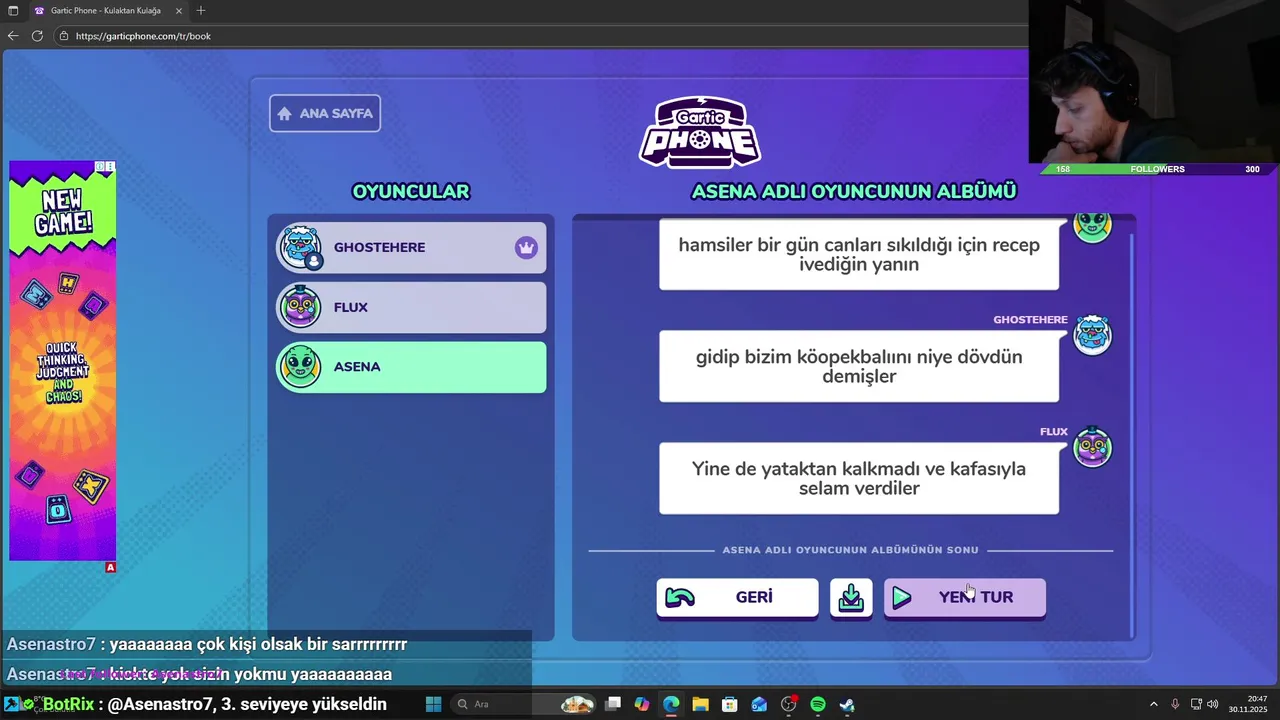Click the GERİ back button

coord(737,597)
